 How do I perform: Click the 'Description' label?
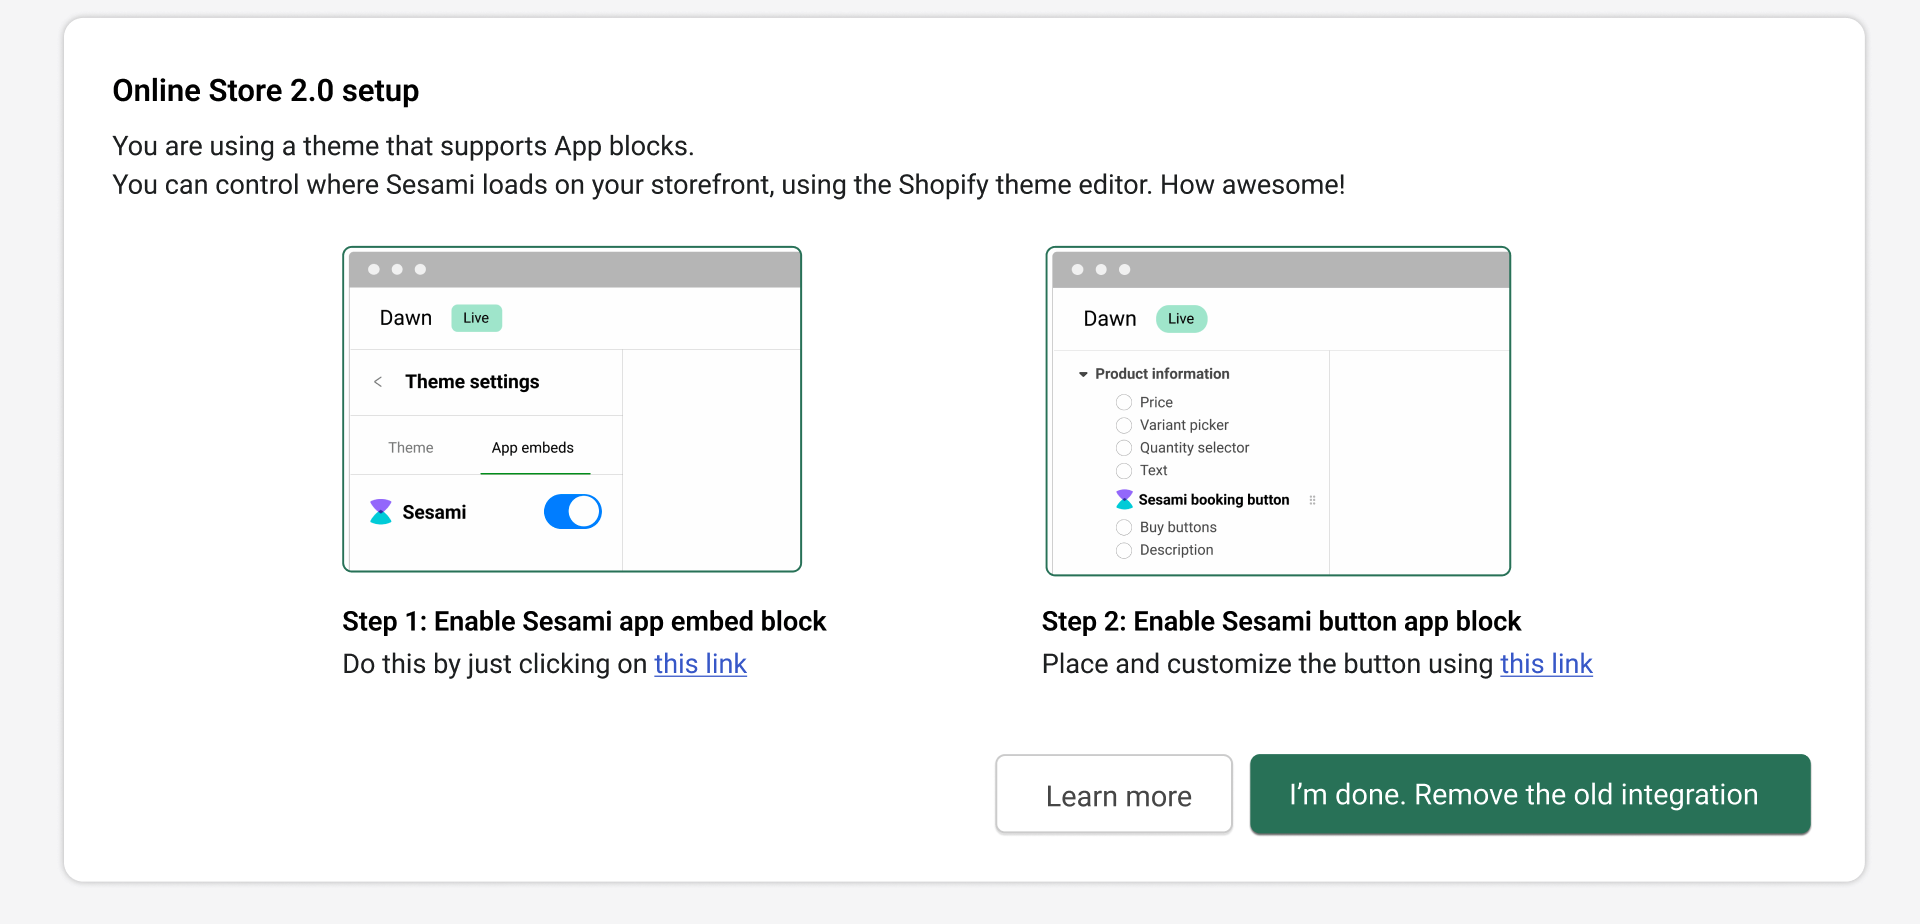coord(1176,550)
